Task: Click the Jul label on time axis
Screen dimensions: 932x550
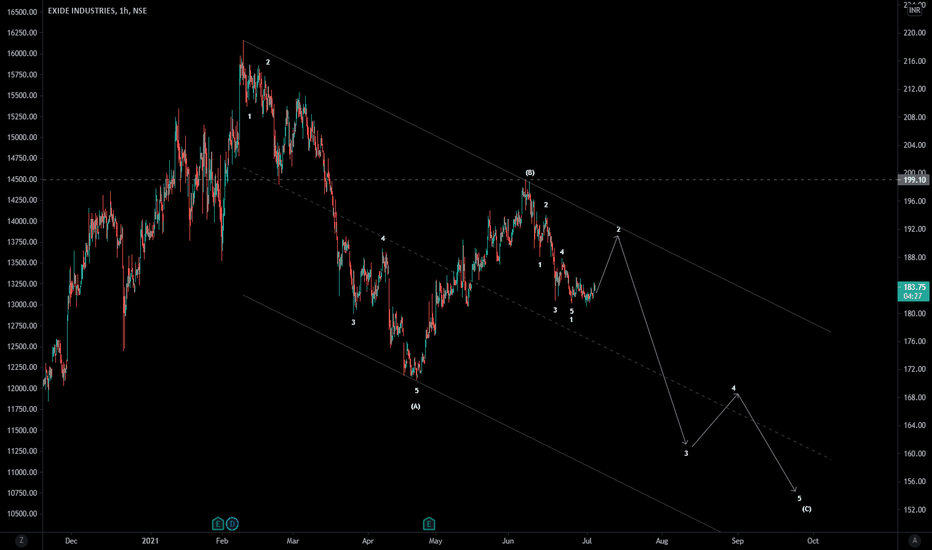Action: (587, 541)
